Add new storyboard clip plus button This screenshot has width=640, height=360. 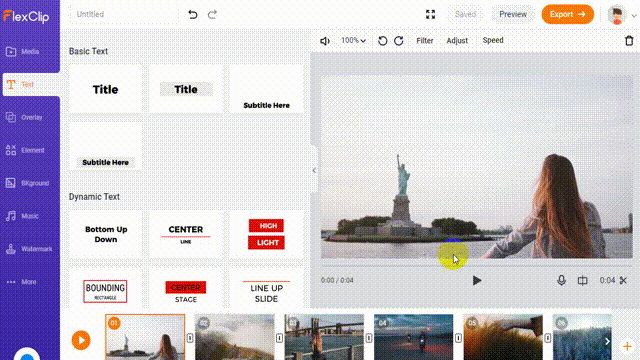tap(627, 347)
